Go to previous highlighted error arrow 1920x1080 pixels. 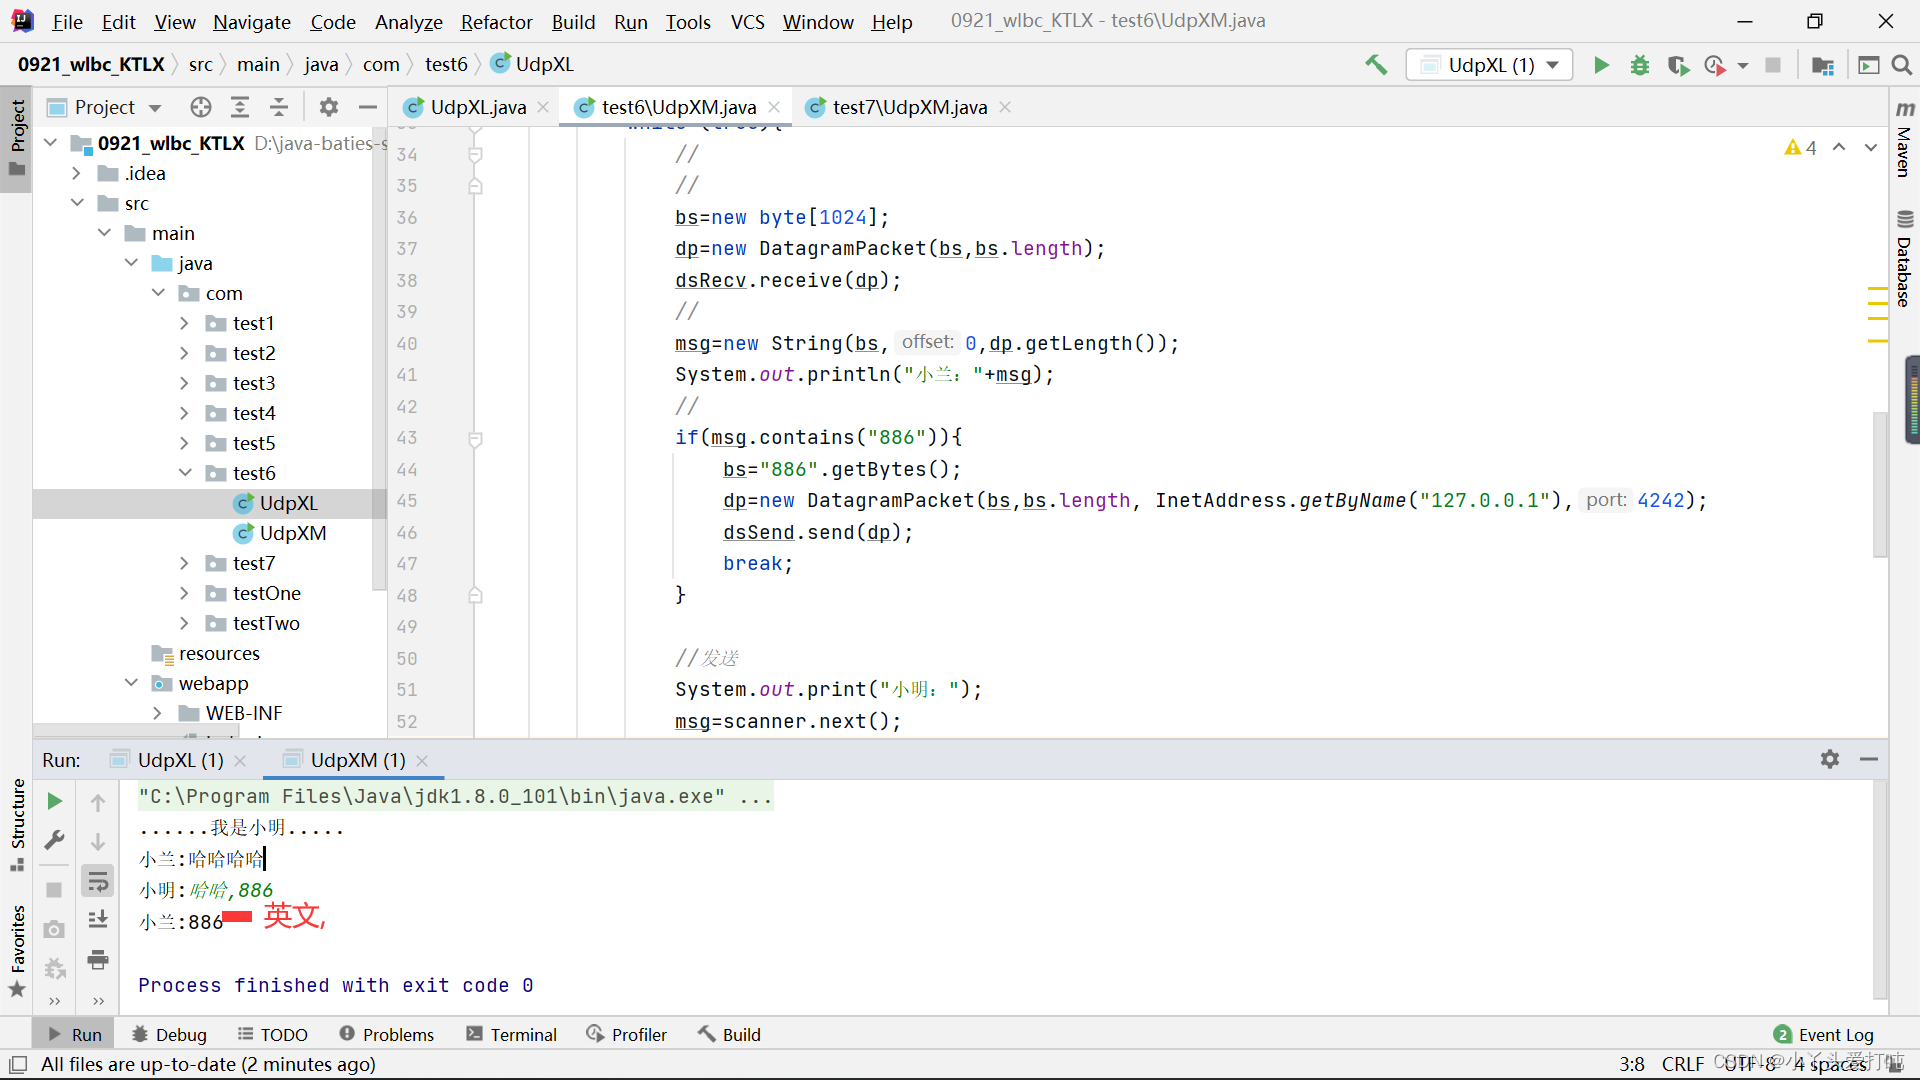click(1839, 148)
